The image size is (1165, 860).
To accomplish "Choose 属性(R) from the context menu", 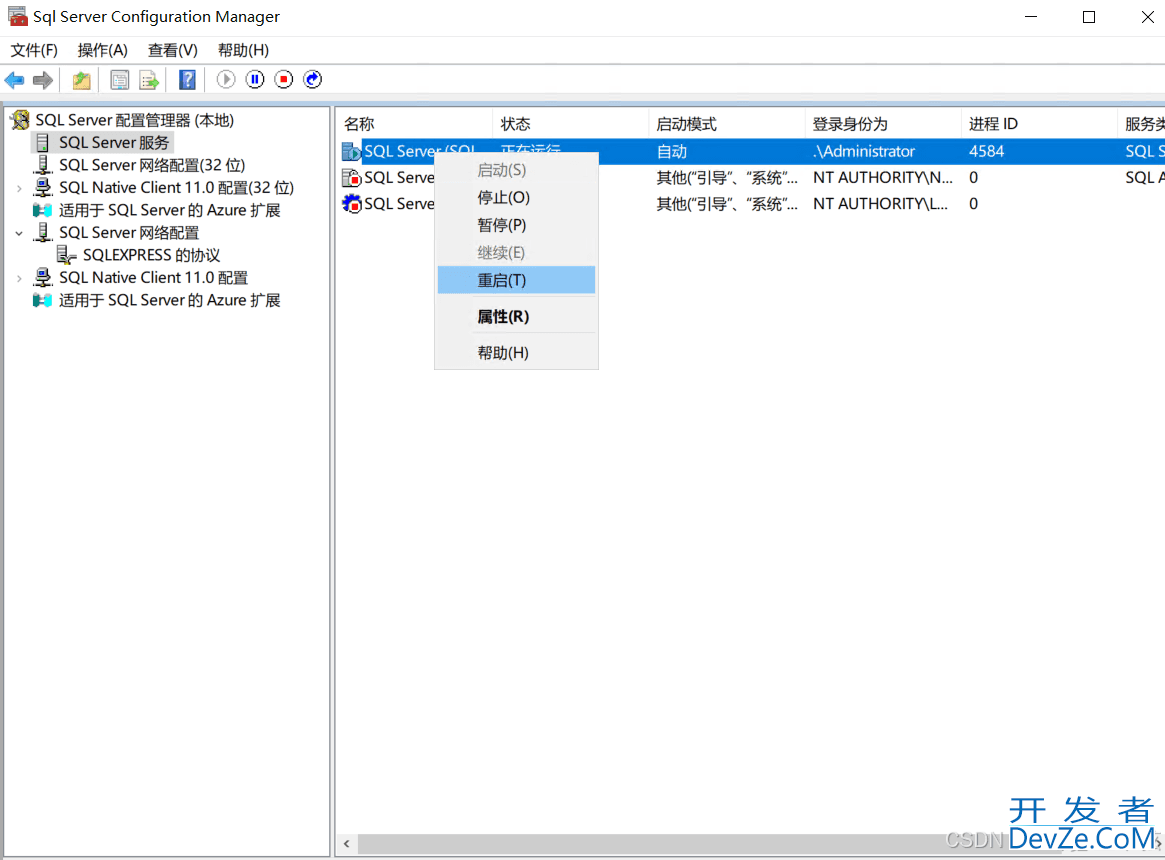I will click(x=516, y=317).
